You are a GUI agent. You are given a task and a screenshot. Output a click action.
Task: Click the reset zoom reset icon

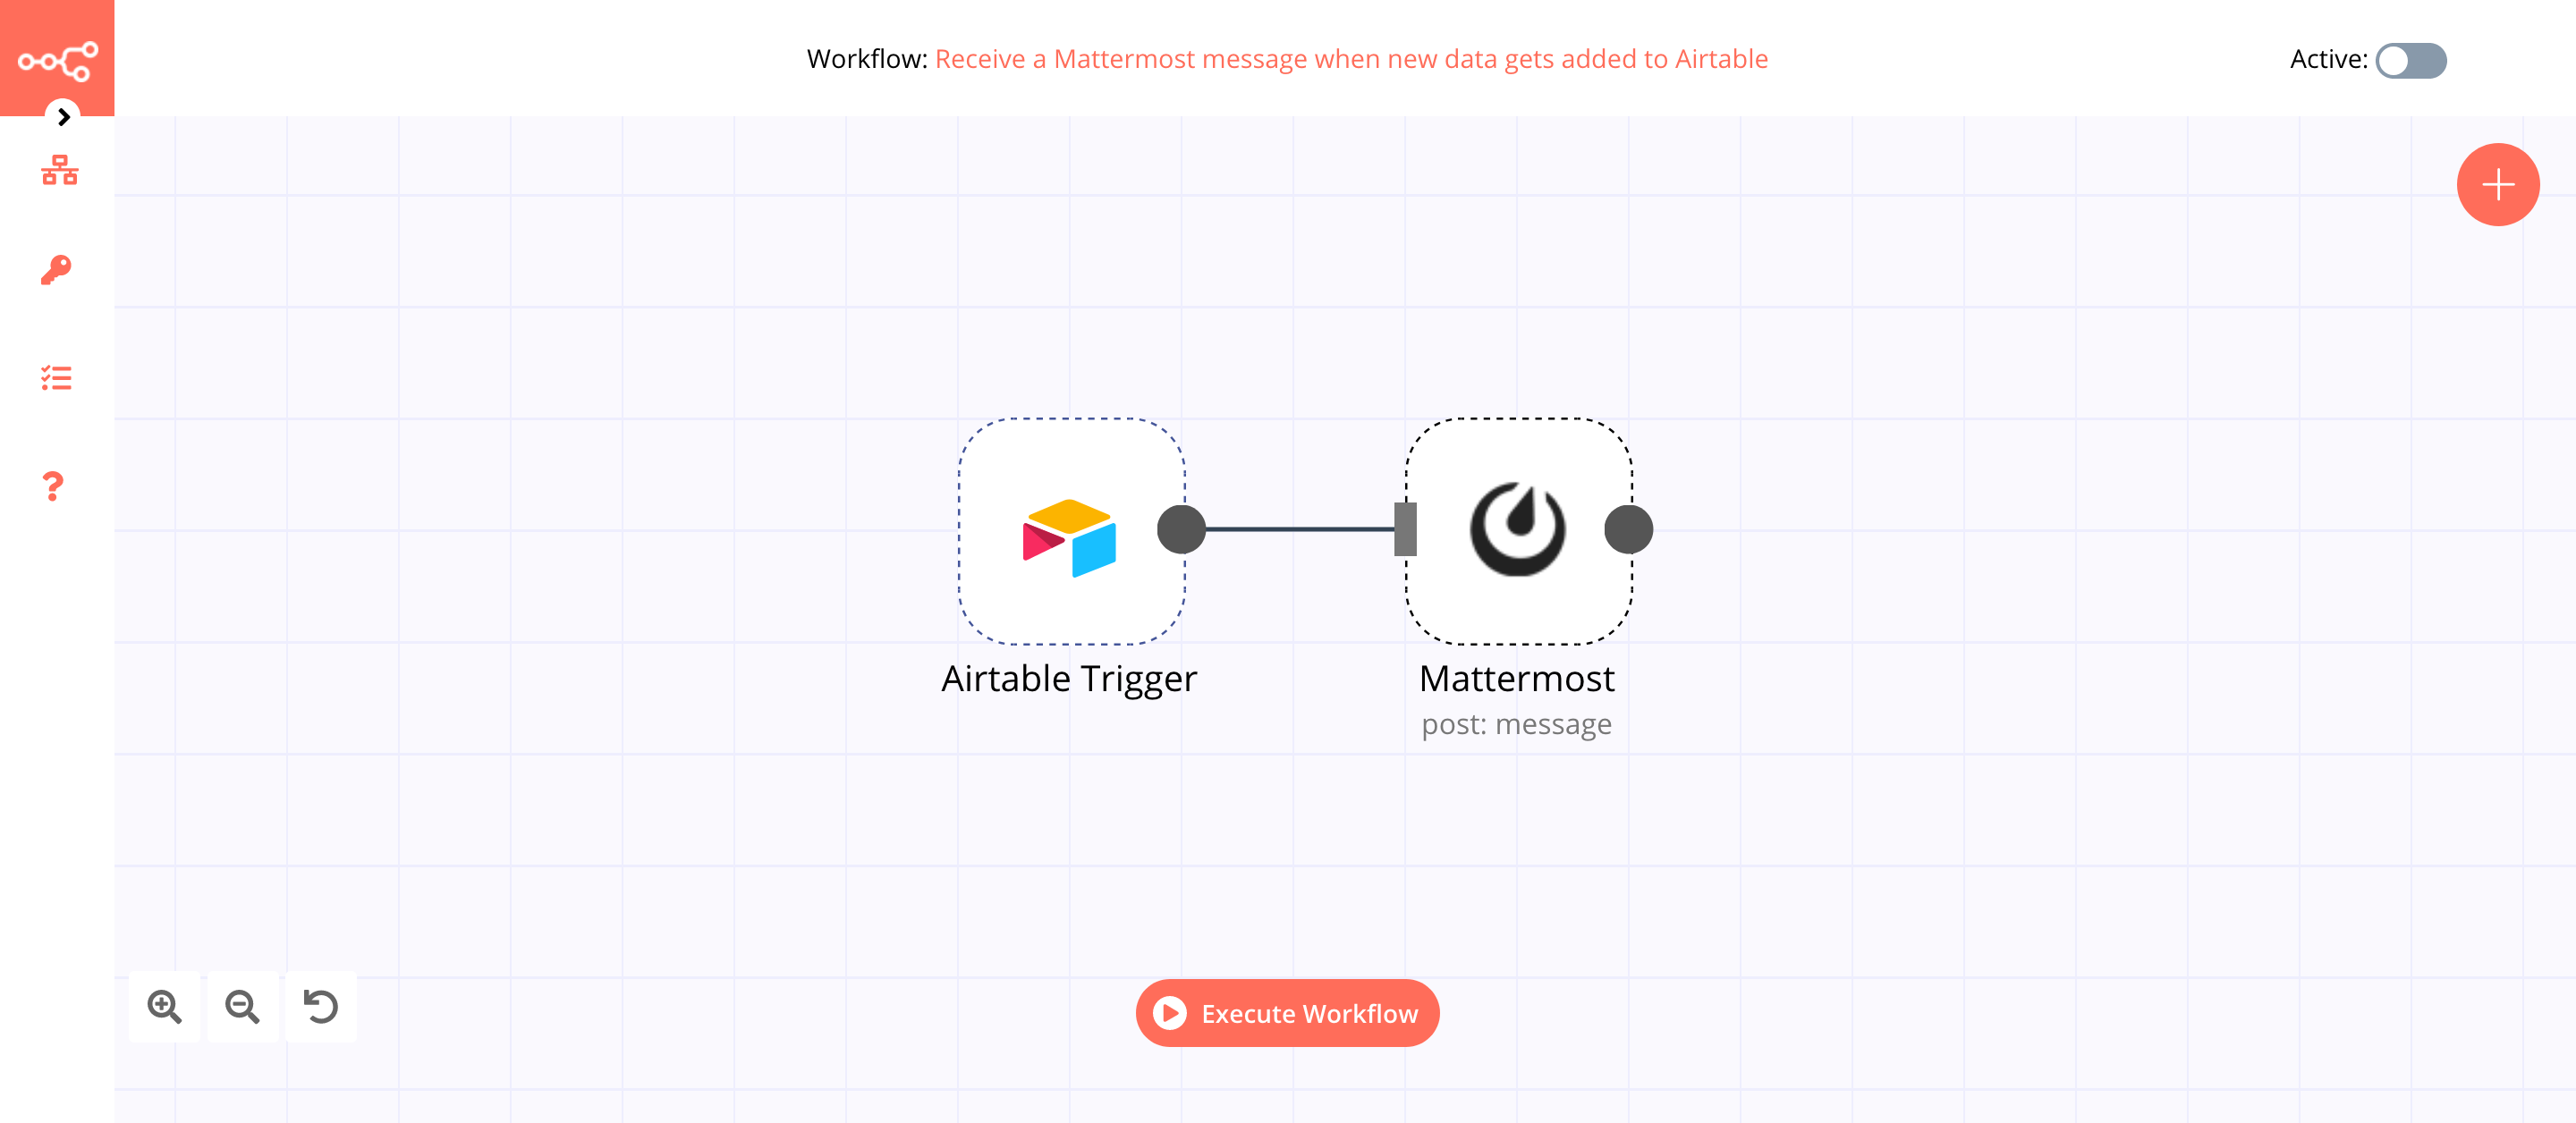click(322, 1005)
